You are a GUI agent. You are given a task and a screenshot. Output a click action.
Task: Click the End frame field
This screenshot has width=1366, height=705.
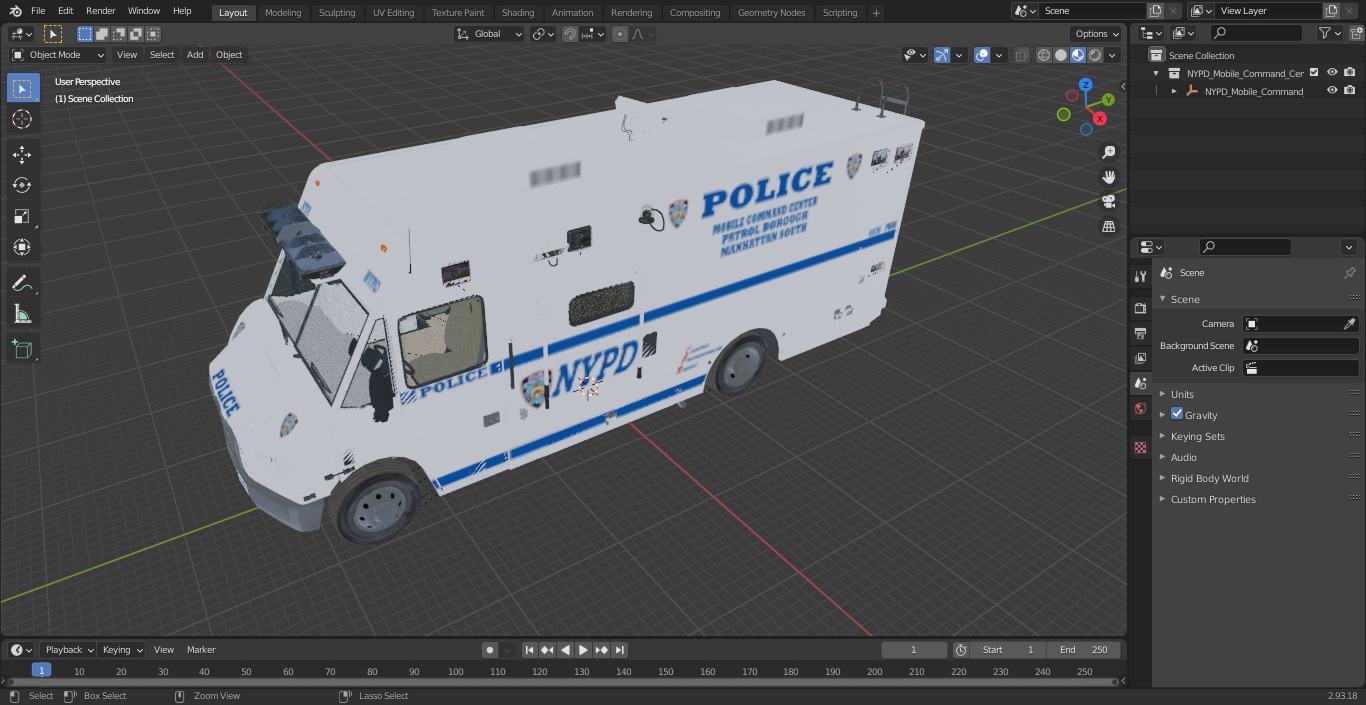(1084, 650)
